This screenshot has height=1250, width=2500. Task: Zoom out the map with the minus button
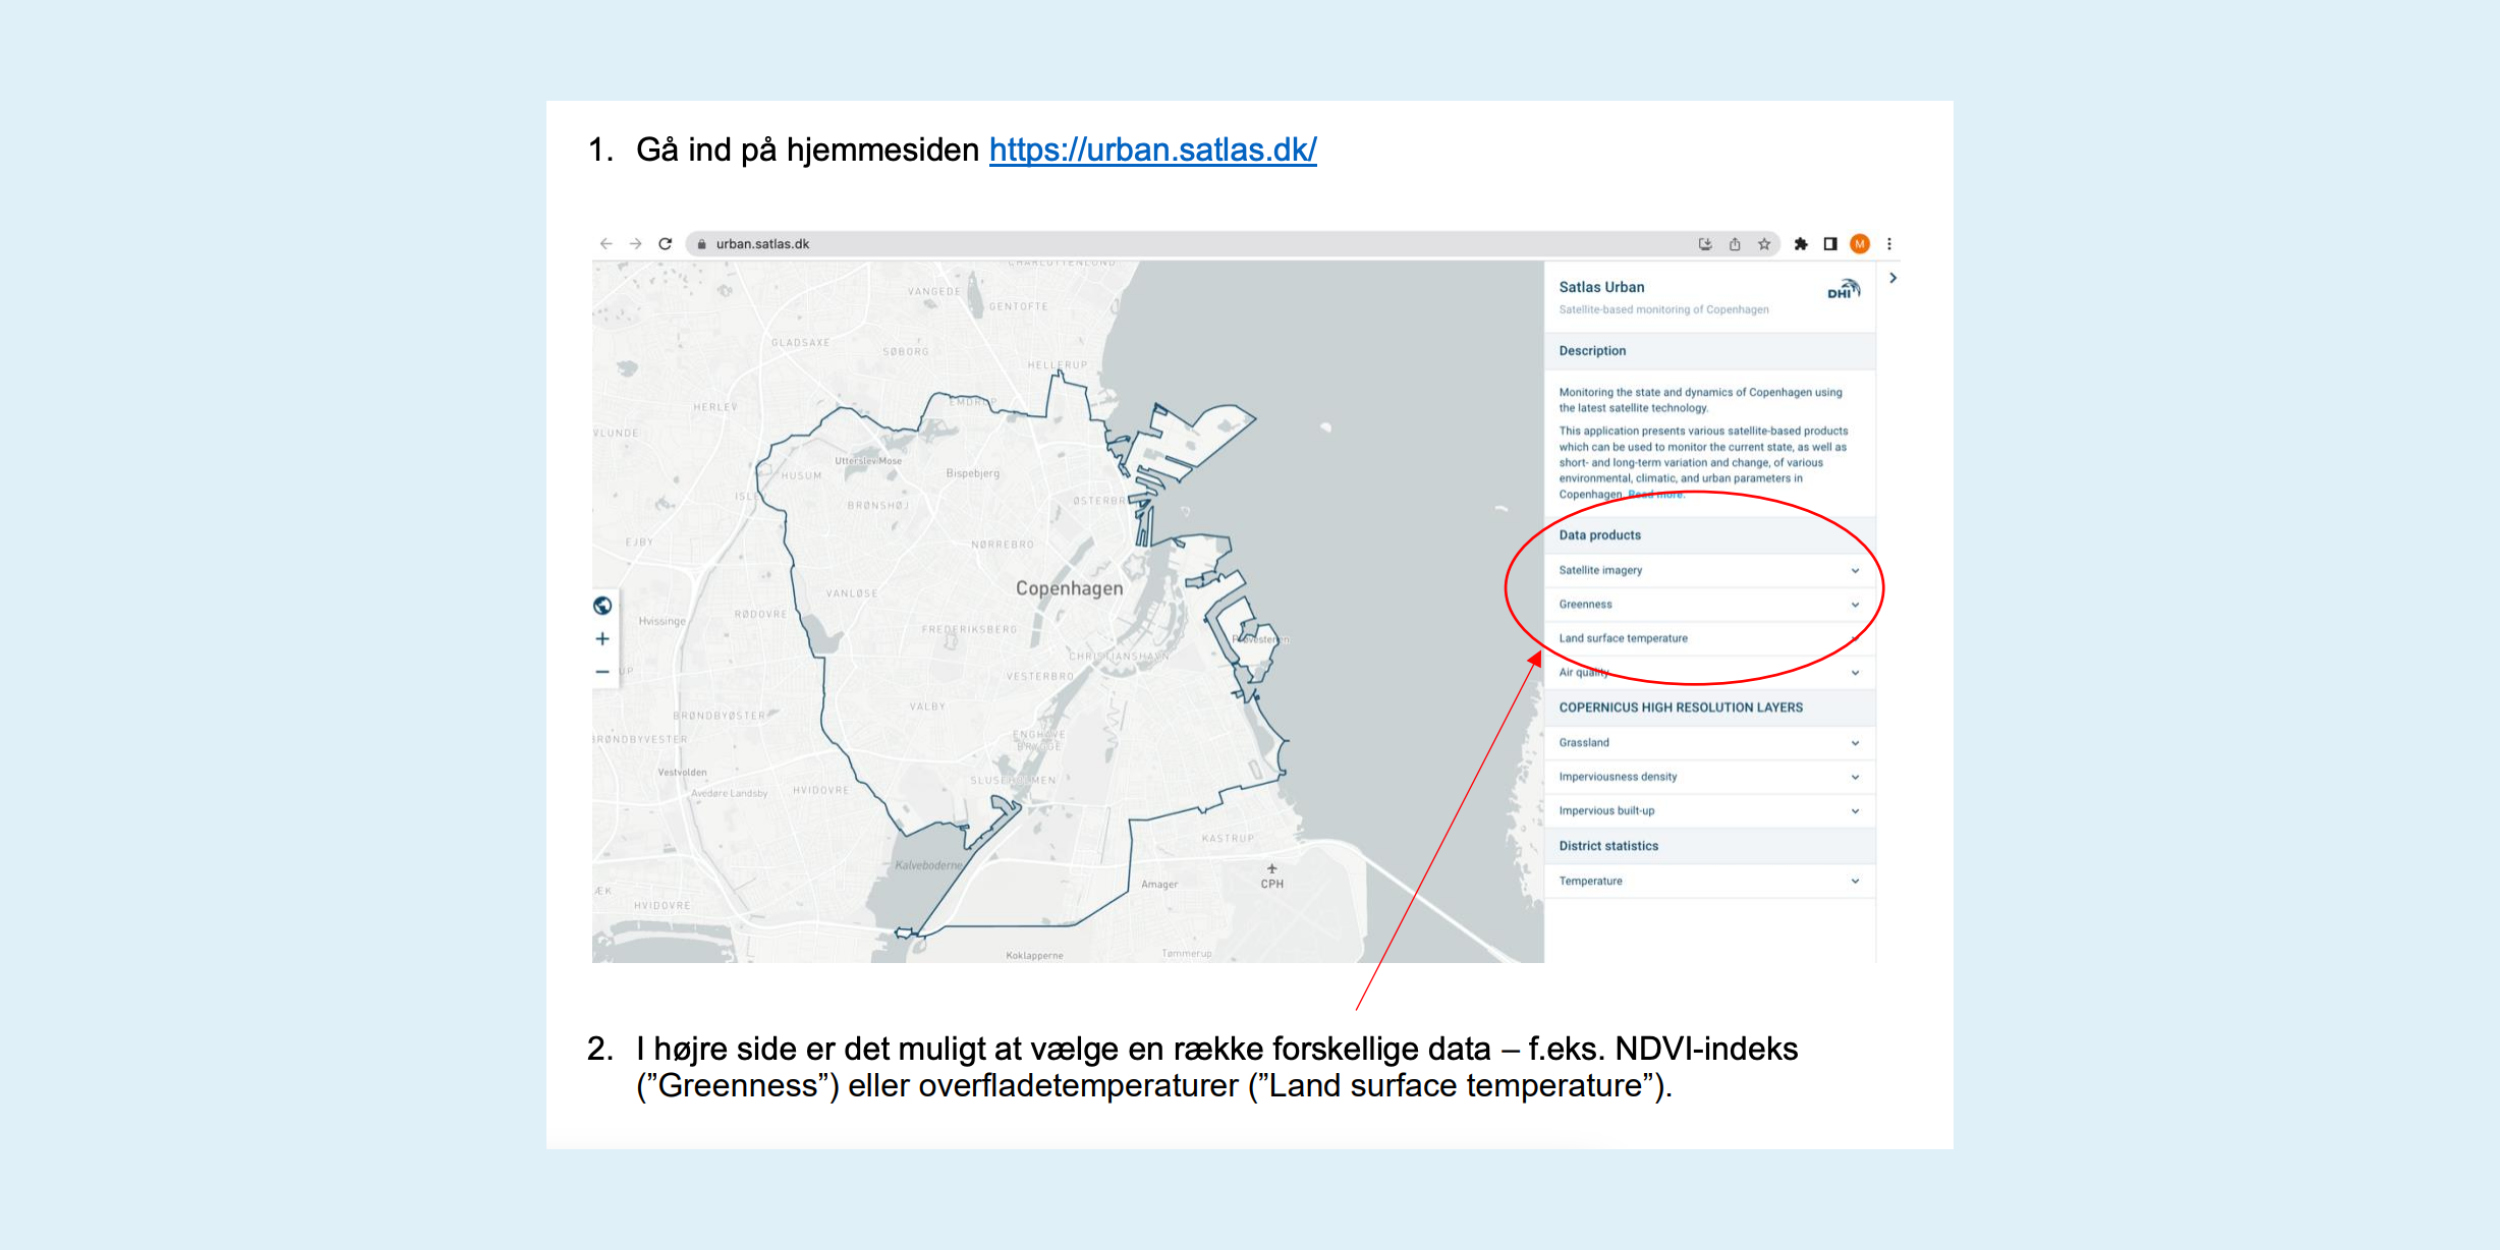tap(602, 672)
